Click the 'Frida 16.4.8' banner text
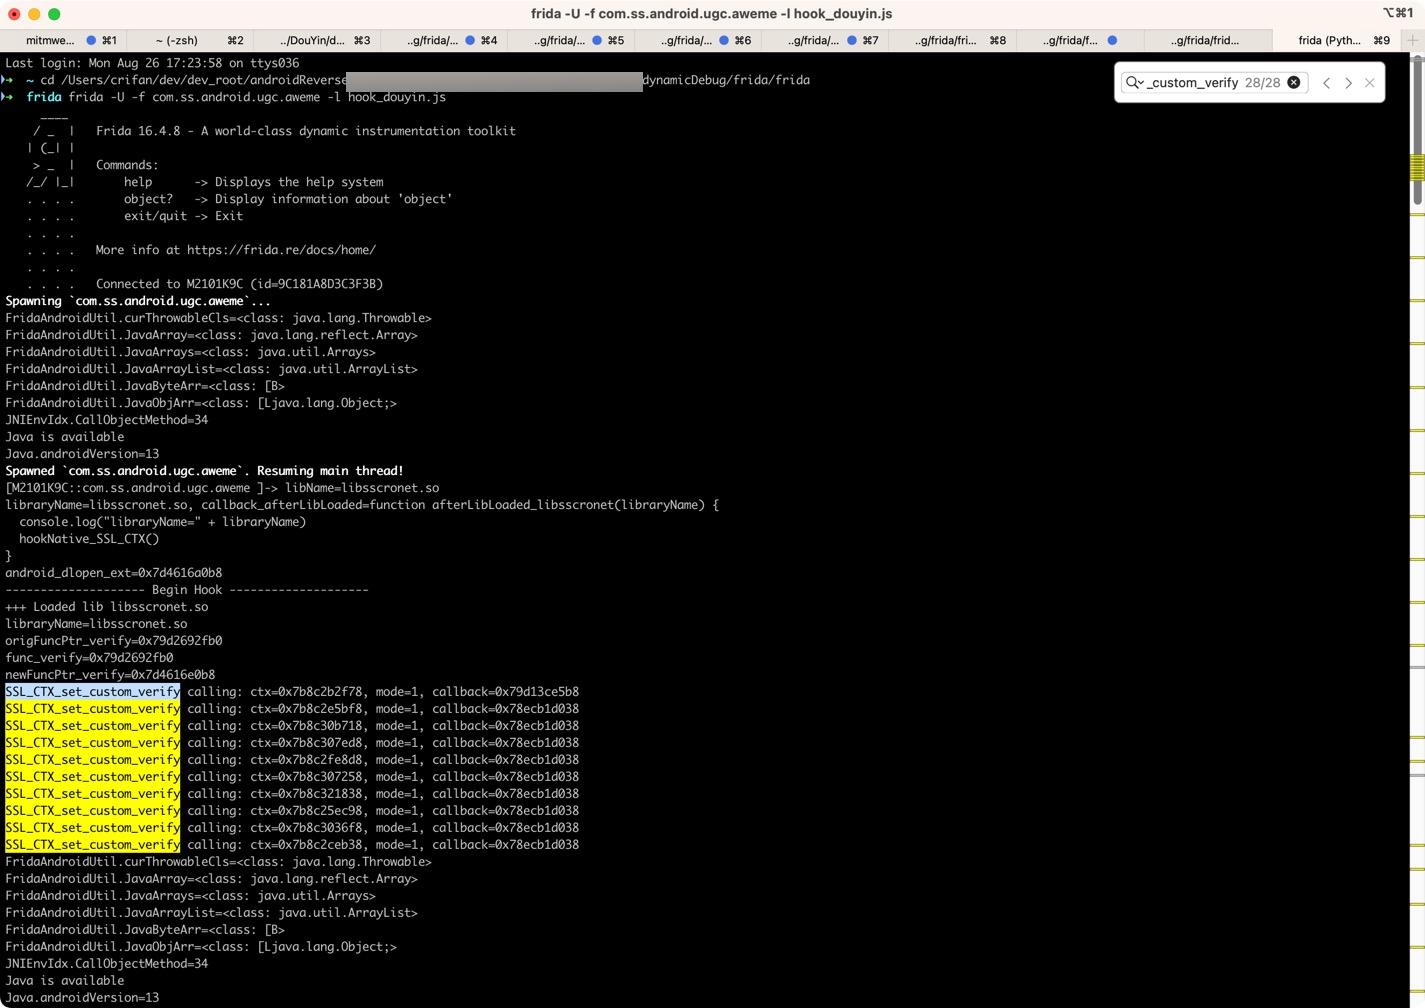This screenshot has width=1425, height=1008. 138,131
